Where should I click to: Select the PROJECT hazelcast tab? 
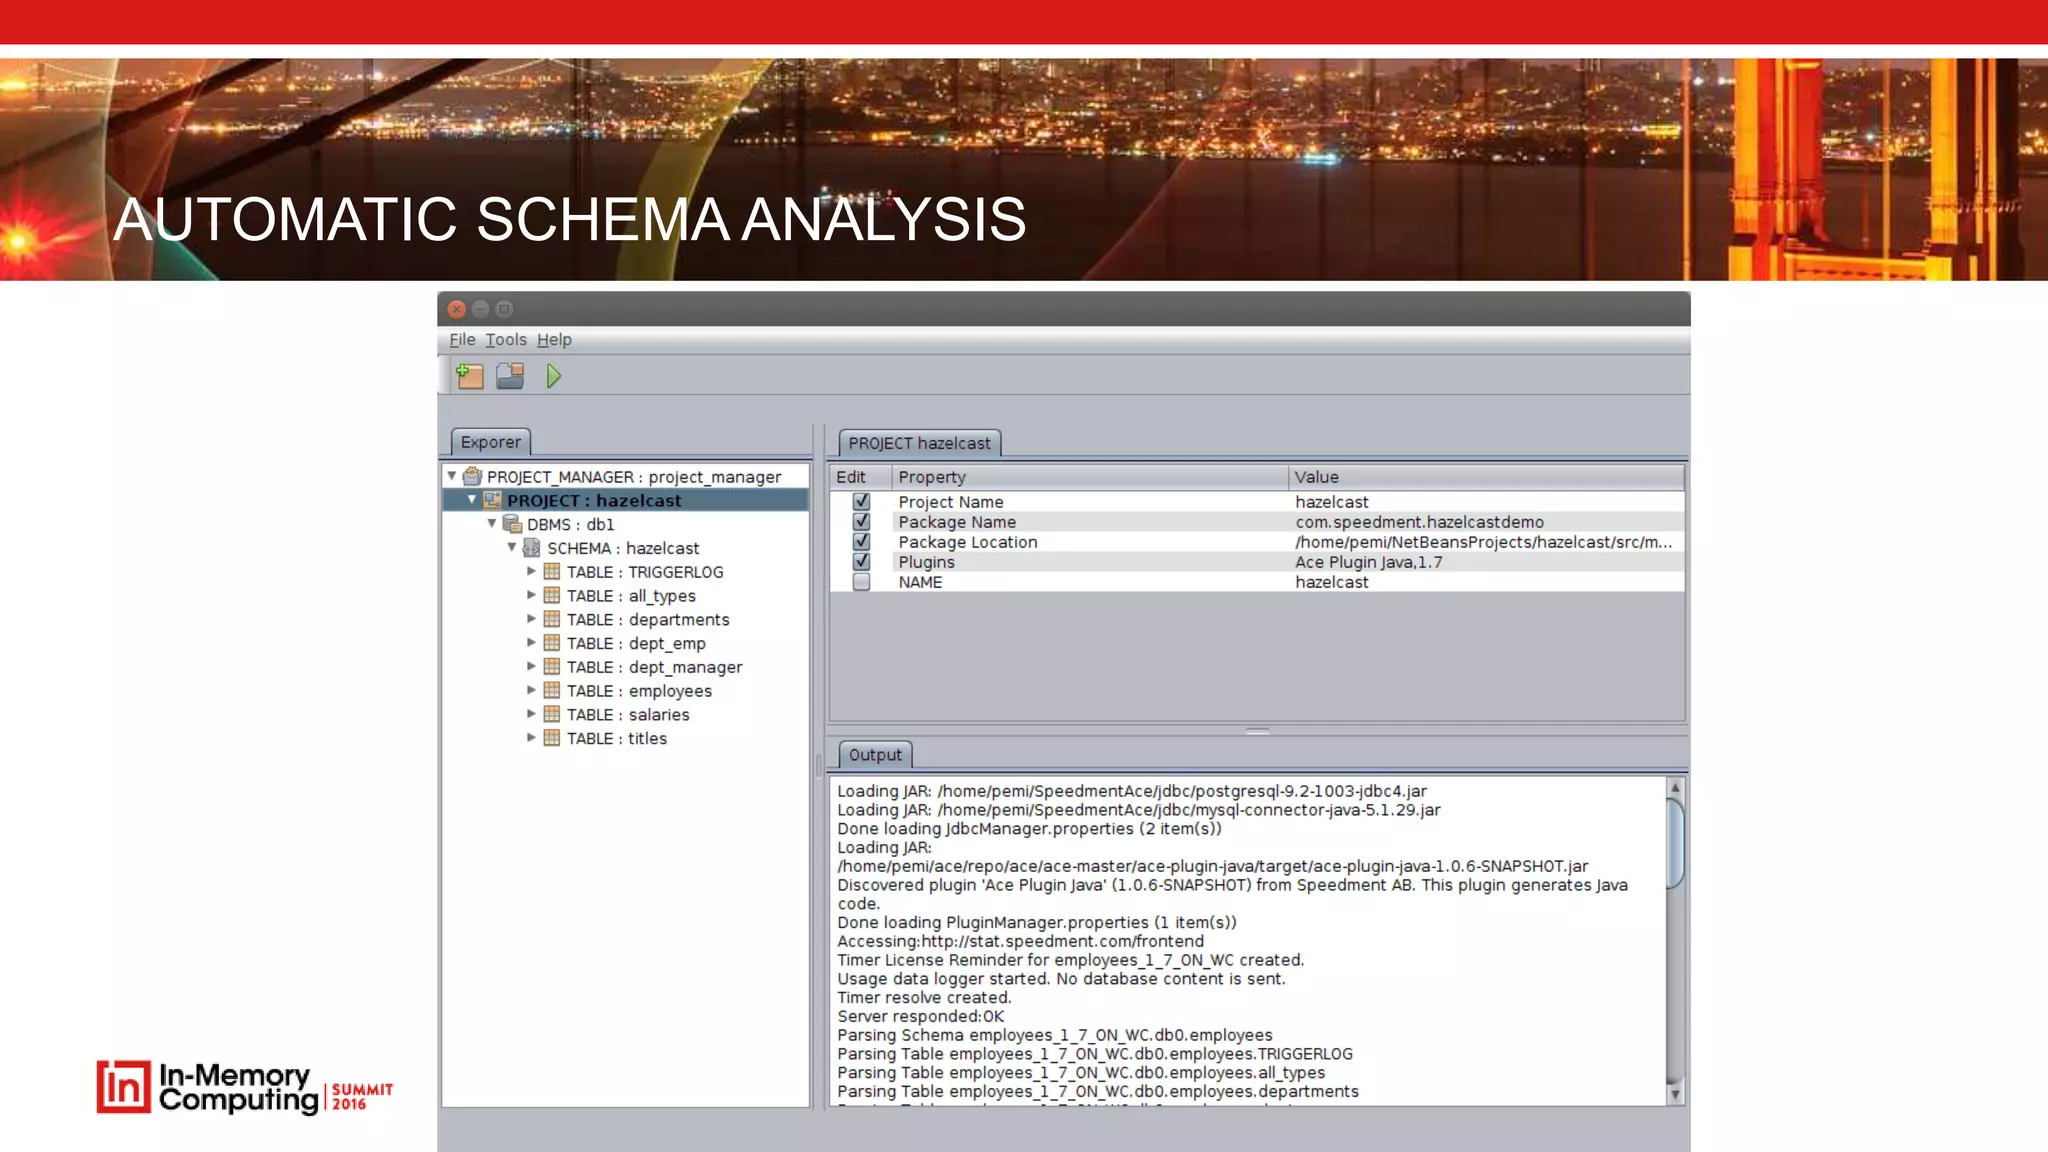920,443
